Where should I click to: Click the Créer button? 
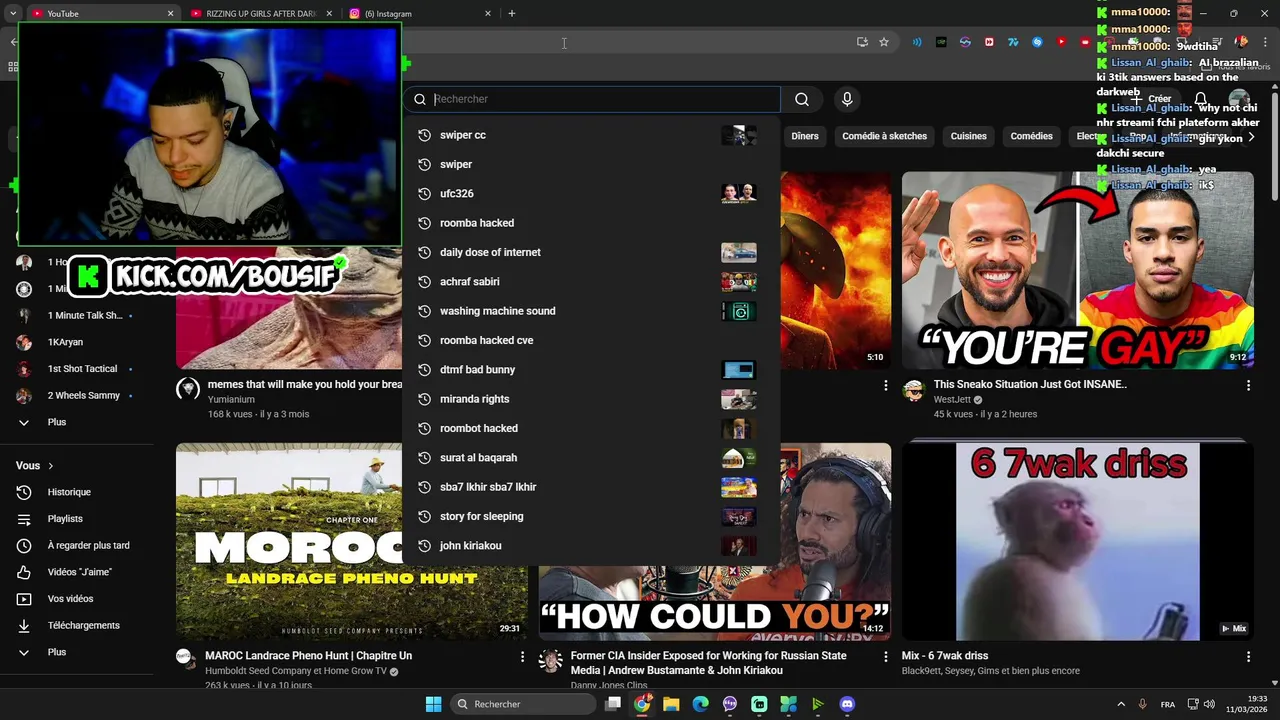(1151, 99)
